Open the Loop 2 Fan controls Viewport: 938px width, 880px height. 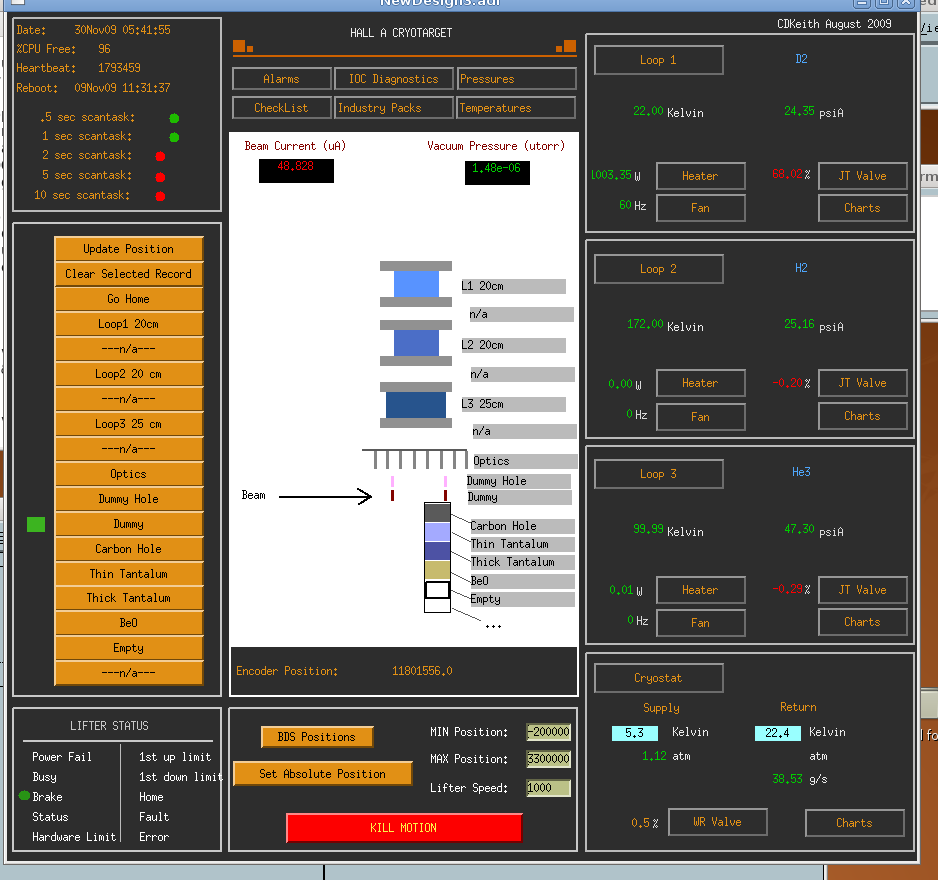[701, 417]
